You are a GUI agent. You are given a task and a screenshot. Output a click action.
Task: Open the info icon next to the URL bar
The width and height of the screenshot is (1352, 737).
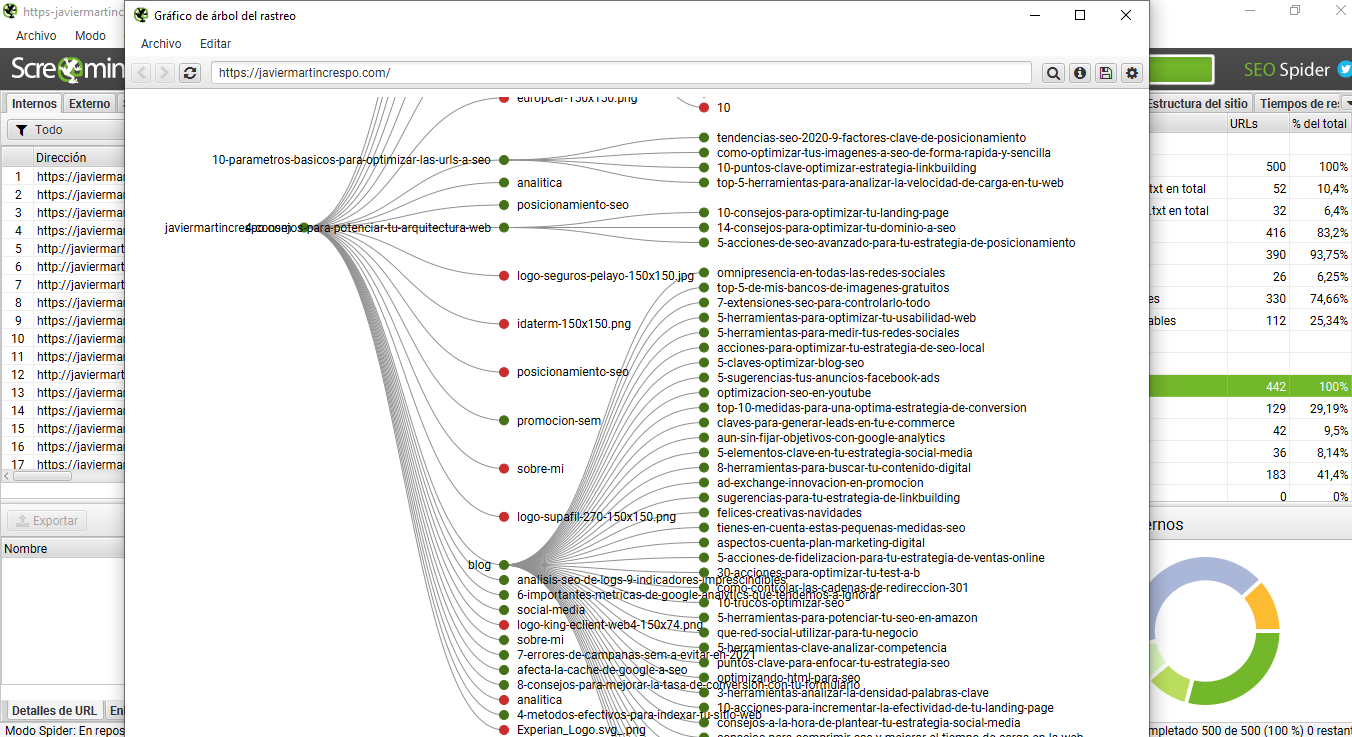coord(1080,73)
